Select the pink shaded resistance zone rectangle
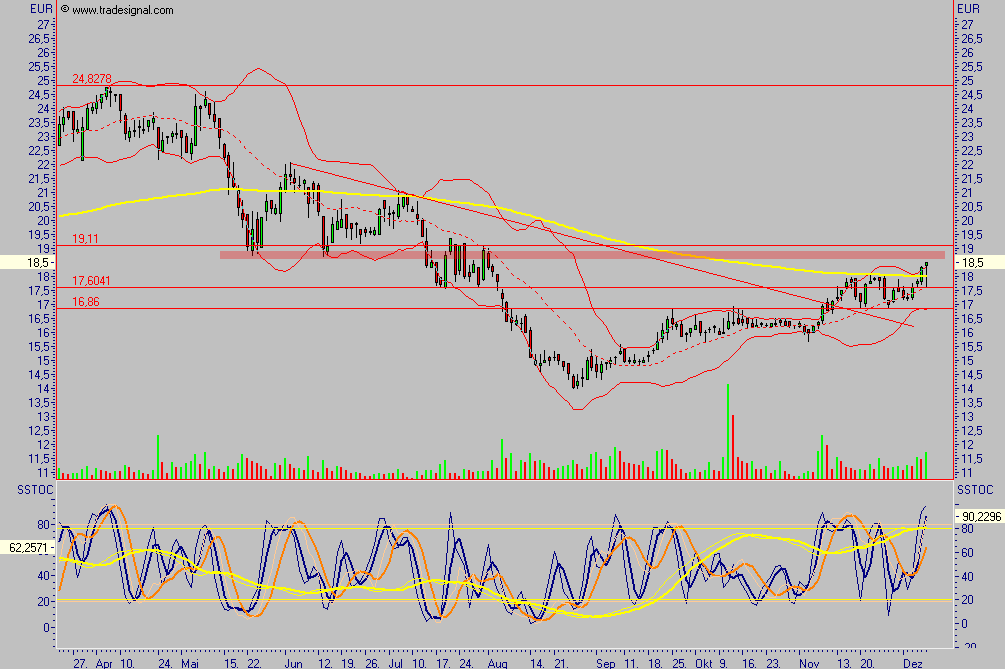 tap(580, 255)
